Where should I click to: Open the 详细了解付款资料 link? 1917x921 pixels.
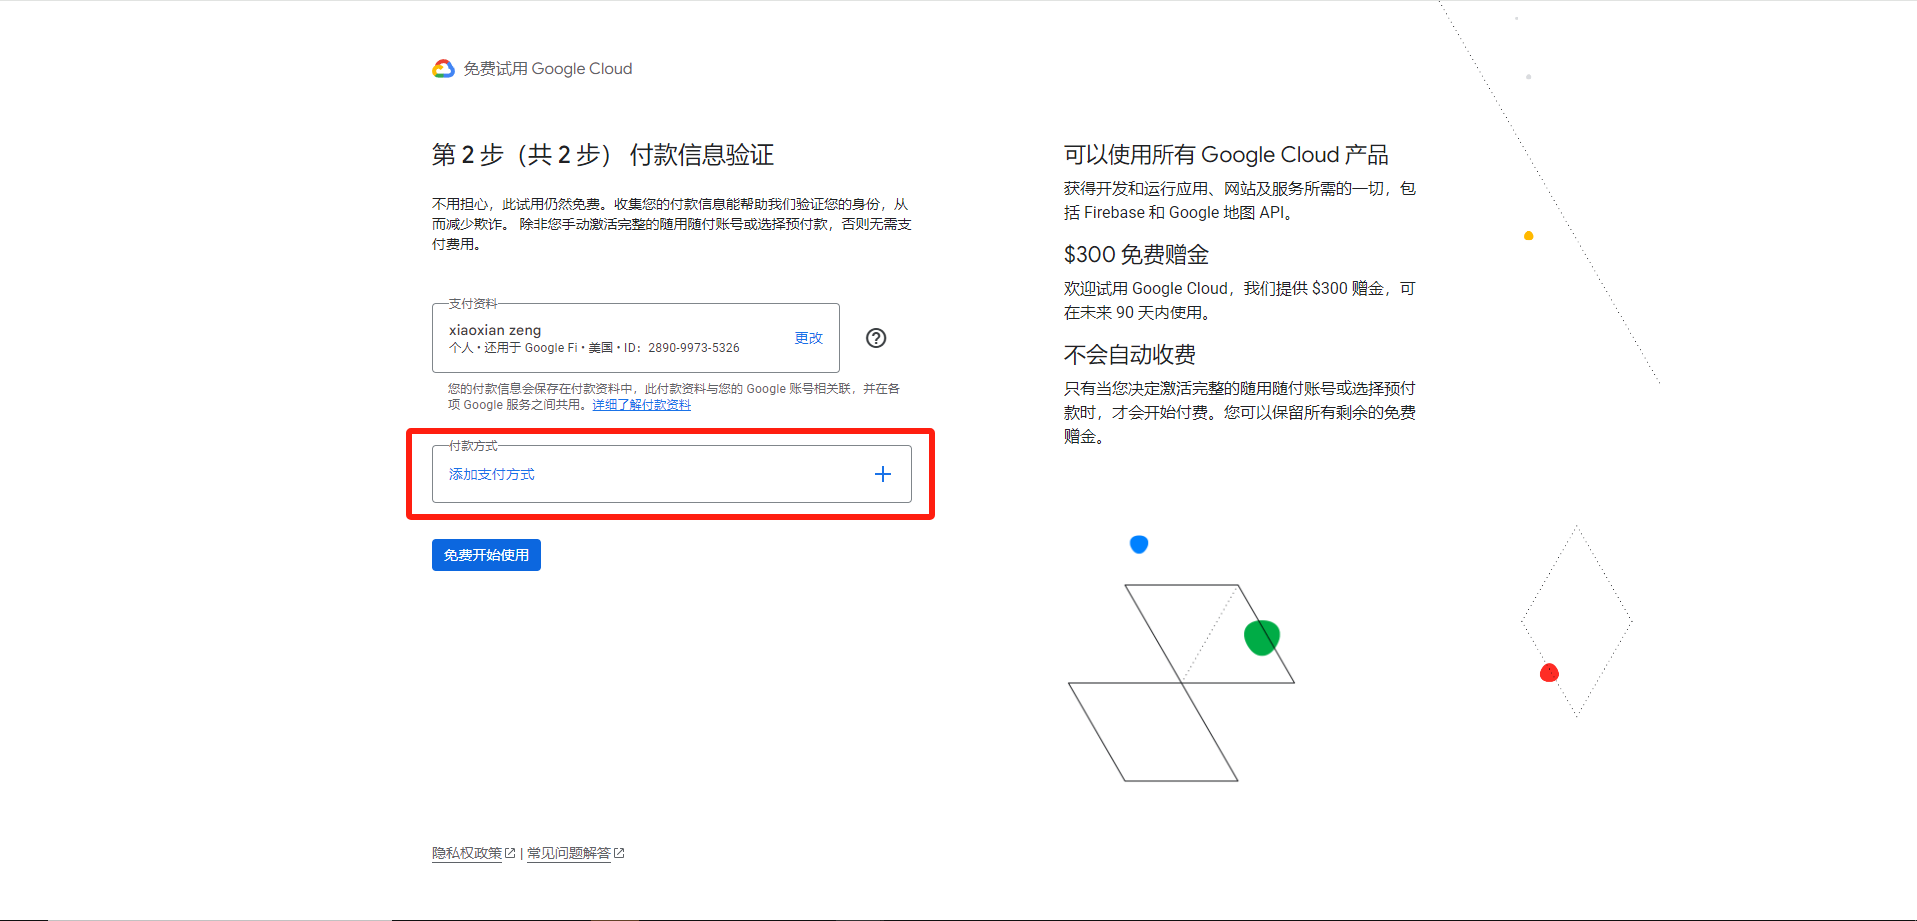(x=642, y=405)
